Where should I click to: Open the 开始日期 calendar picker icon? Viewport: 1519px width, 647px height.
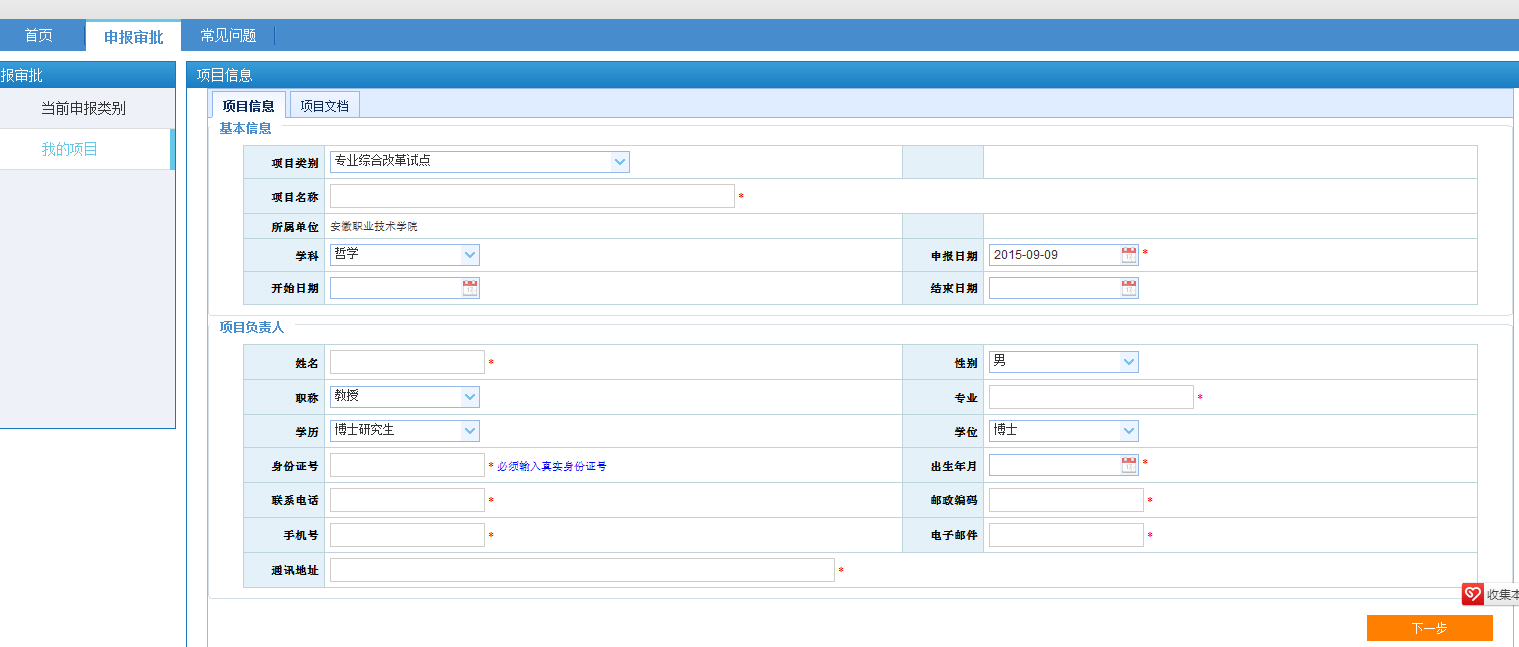470,289
